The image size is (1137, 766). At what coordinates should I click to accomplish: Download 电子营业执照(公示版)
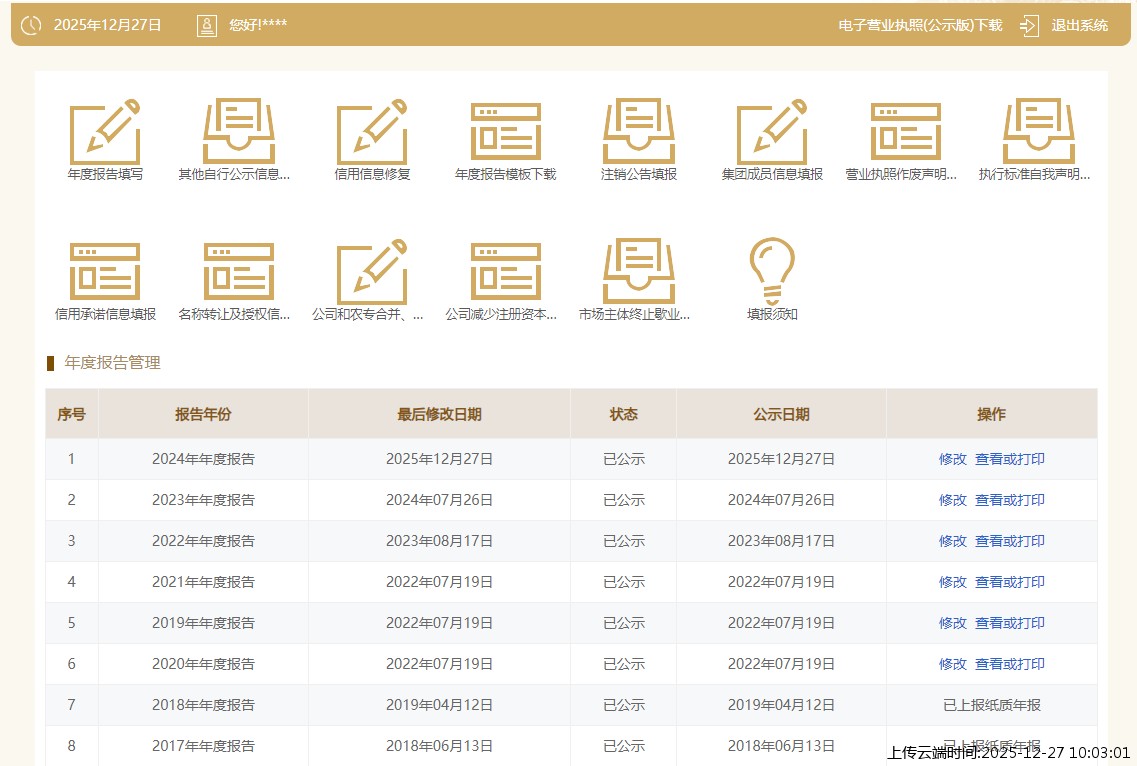point(919,25)
